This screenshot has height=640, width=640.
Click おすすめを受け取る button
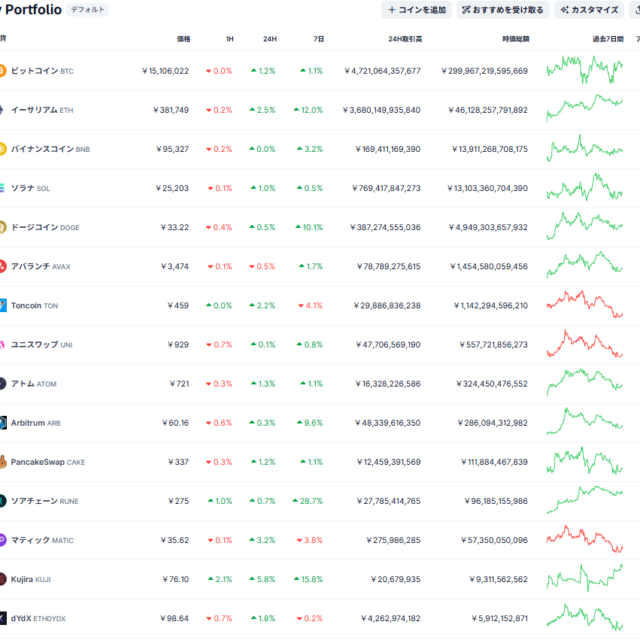coord(502,10)
